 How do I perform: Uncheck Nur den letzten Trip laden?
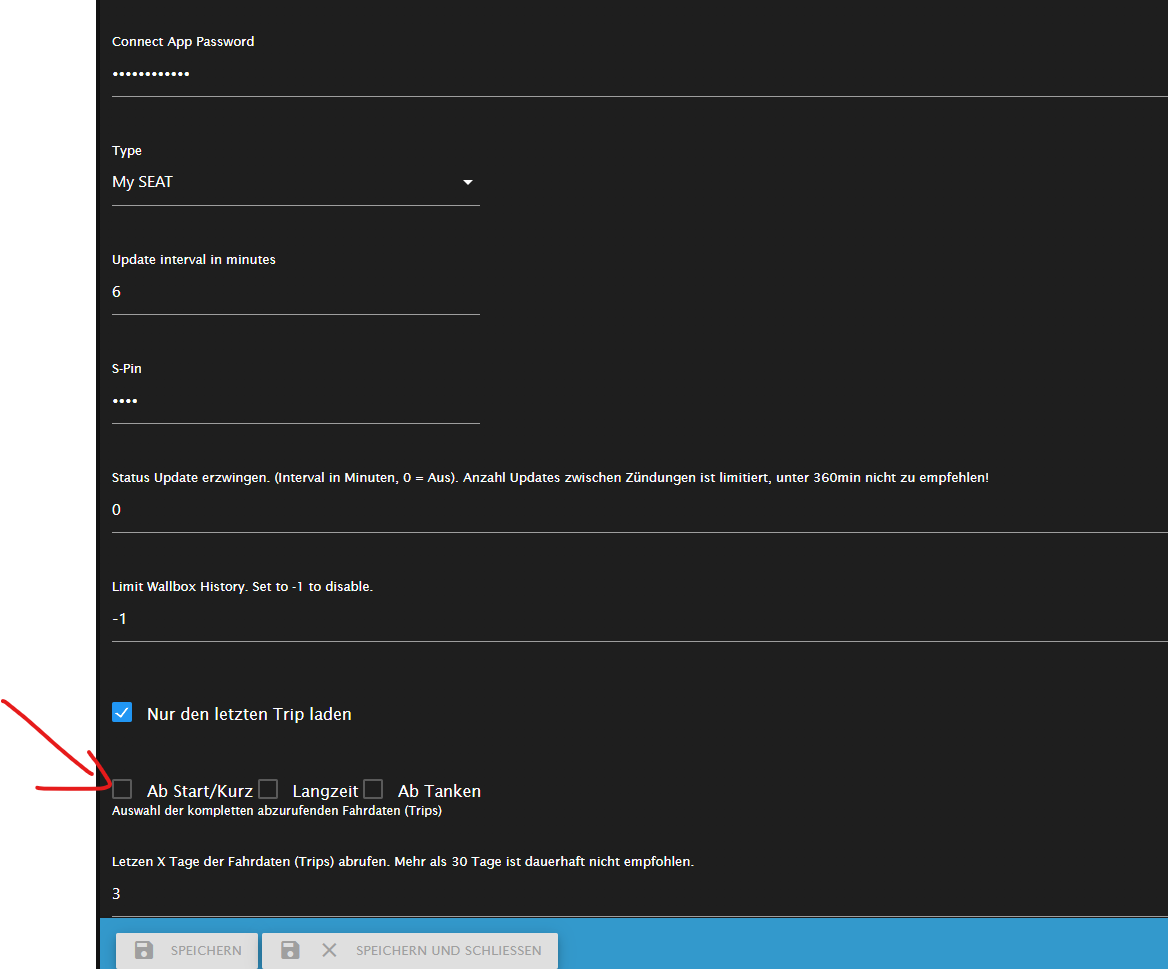click(122, 713)
